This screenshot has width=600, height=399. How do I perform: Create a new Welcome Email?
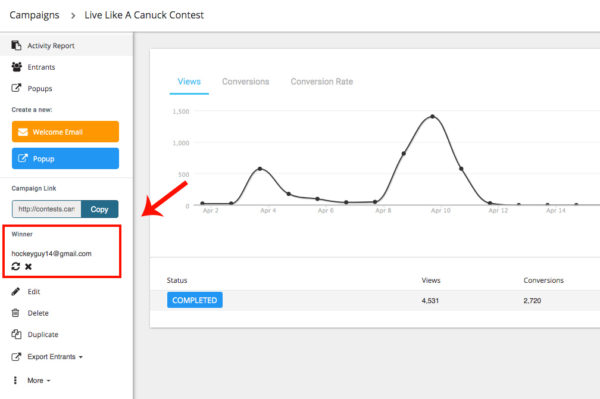(65, 132)
